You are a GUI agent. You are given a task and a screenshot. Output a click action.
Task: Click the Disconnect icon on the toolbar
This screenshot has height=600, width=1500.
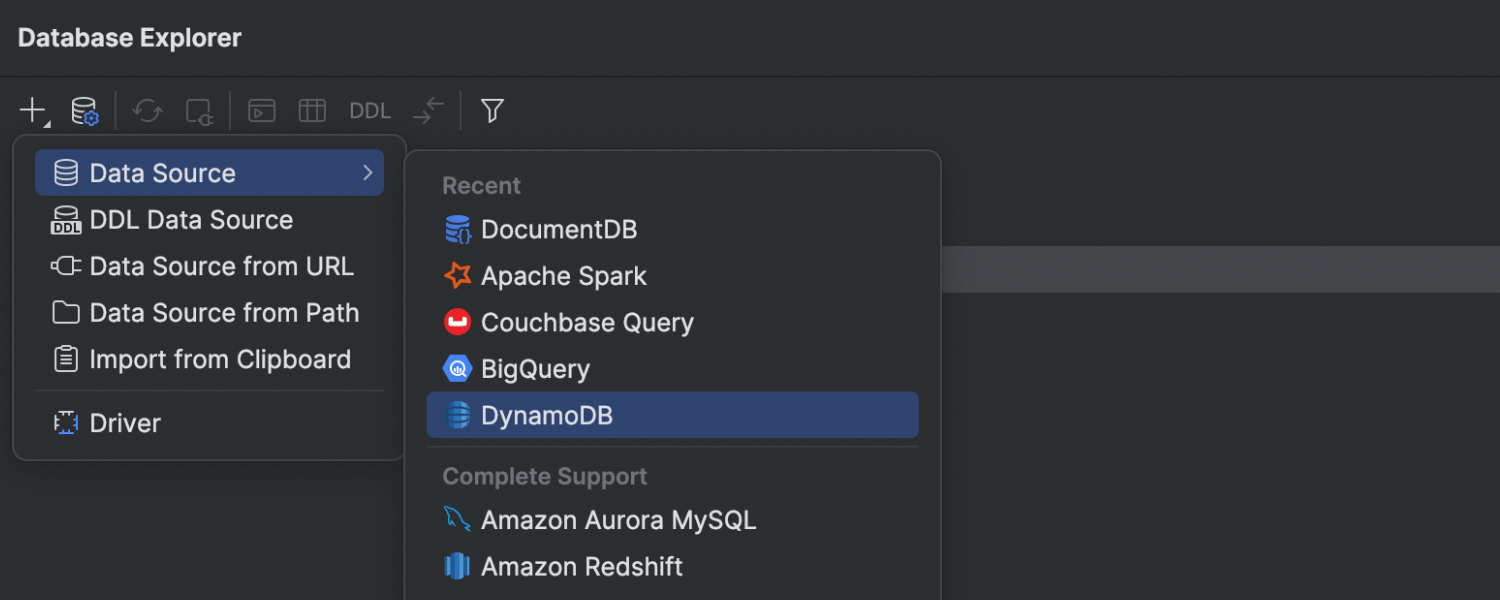199,110
